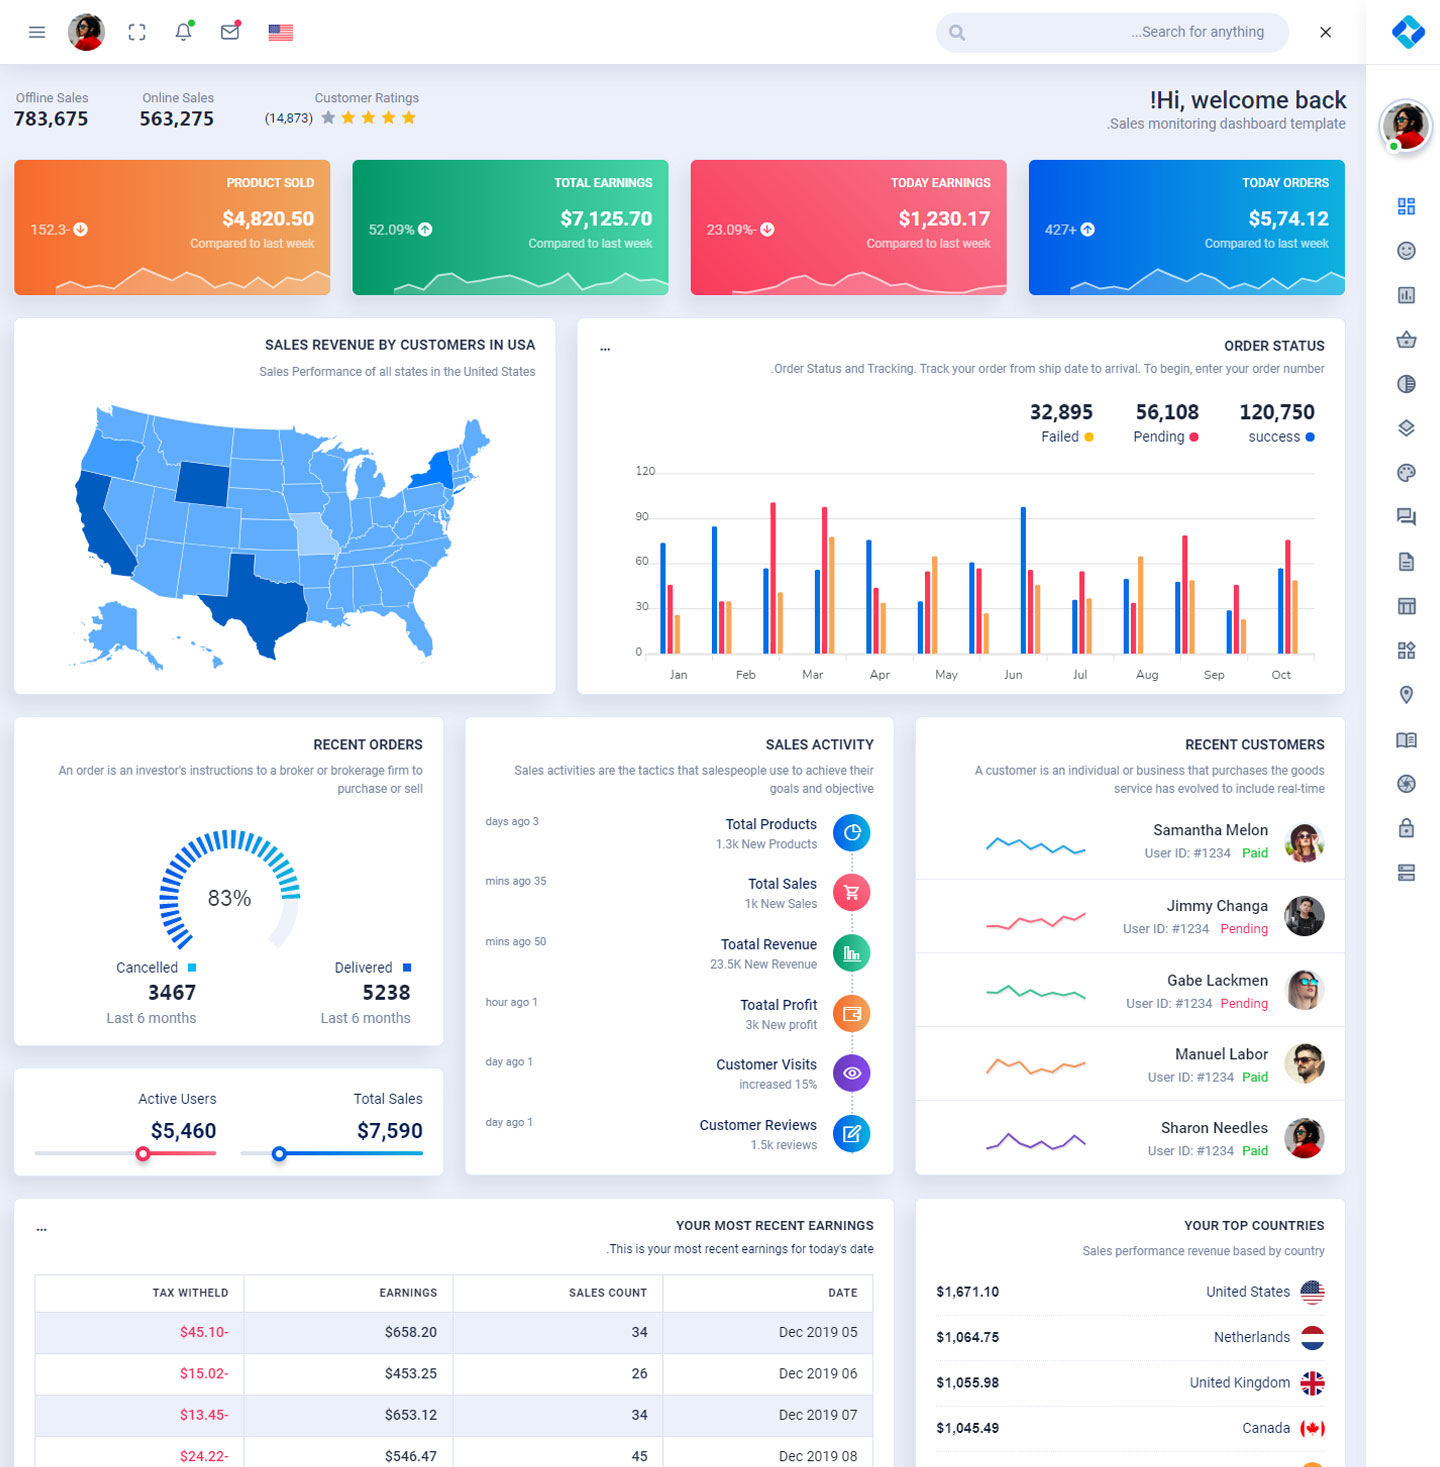Screen dimensions: 1440x1467
Task: Click the color palette sidebar icon
Action: (x=1406, y=473)
